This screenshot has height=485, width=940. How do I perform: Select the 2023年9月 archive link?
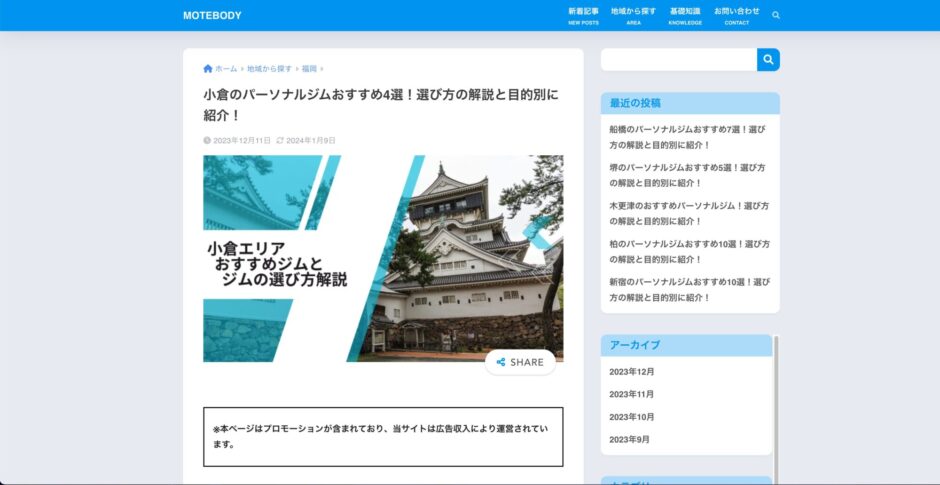tap(629, 440)
